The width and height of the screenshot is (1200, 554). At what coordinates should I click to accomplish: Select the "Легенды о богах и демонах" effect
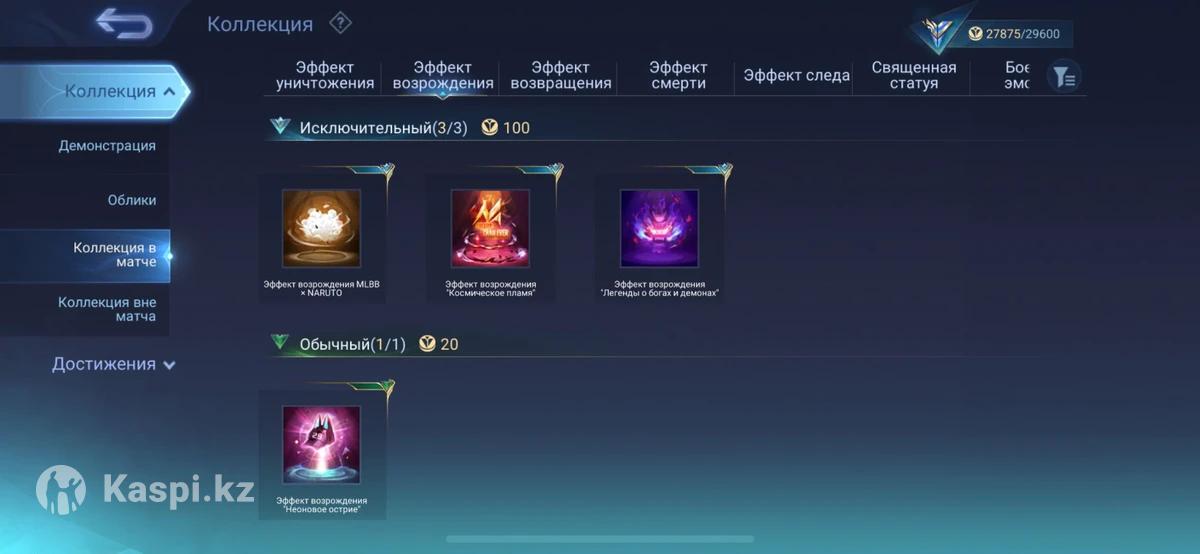pos(660,228)
